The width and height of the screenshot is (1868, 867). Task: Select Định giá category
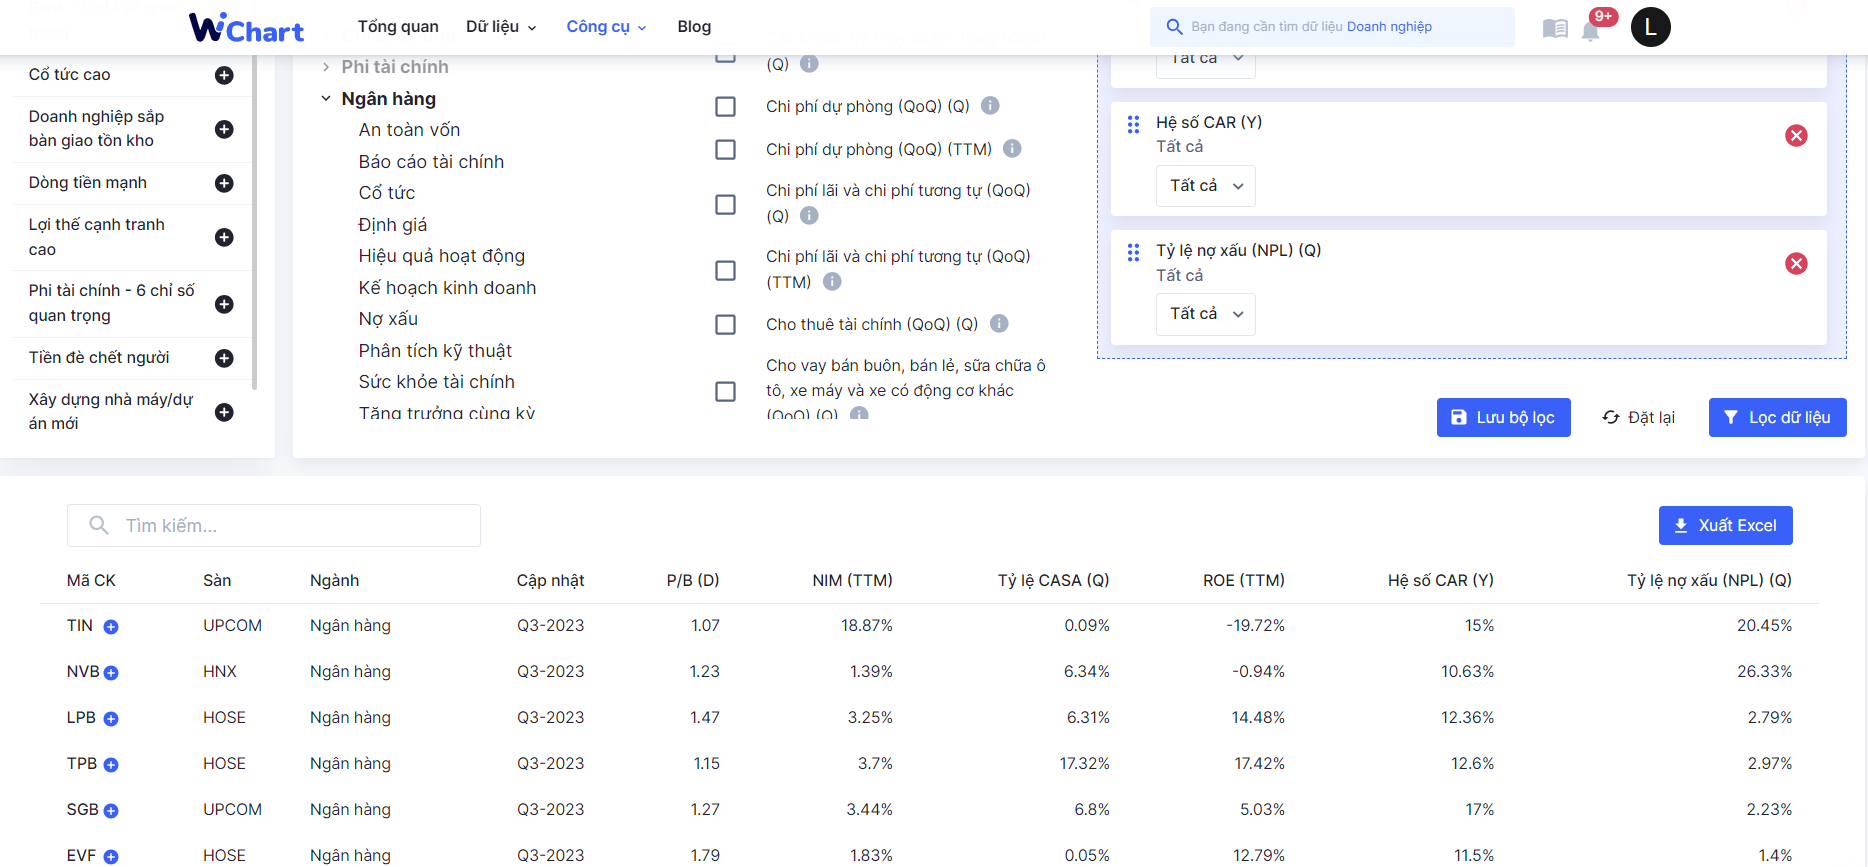(392, 225)
